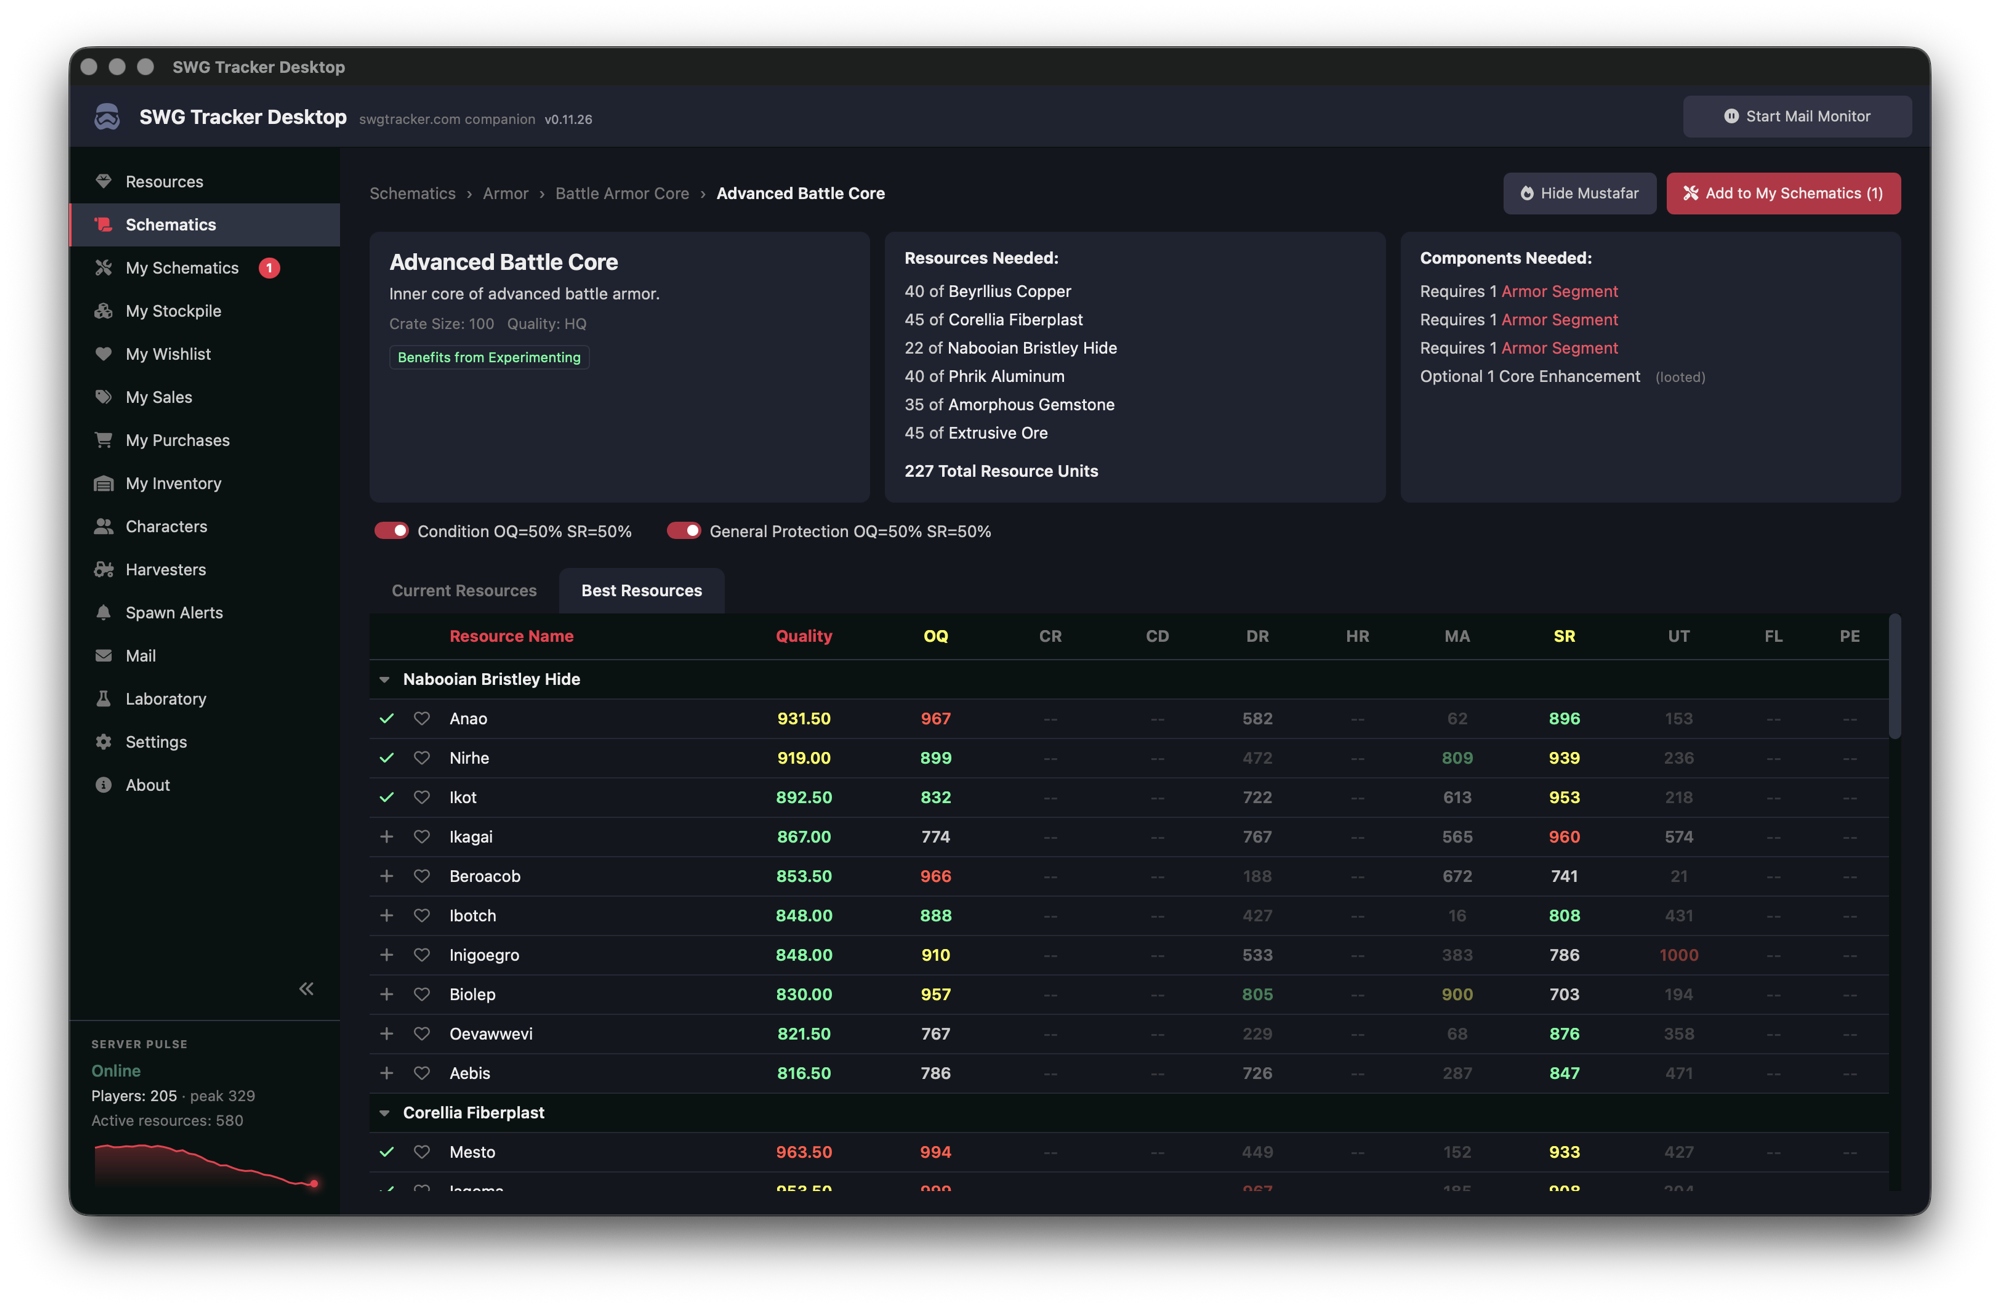Collapse the Nabooian Bristley Hide group
This screenshot has width=2000, height=1307.
pos(384,679)
